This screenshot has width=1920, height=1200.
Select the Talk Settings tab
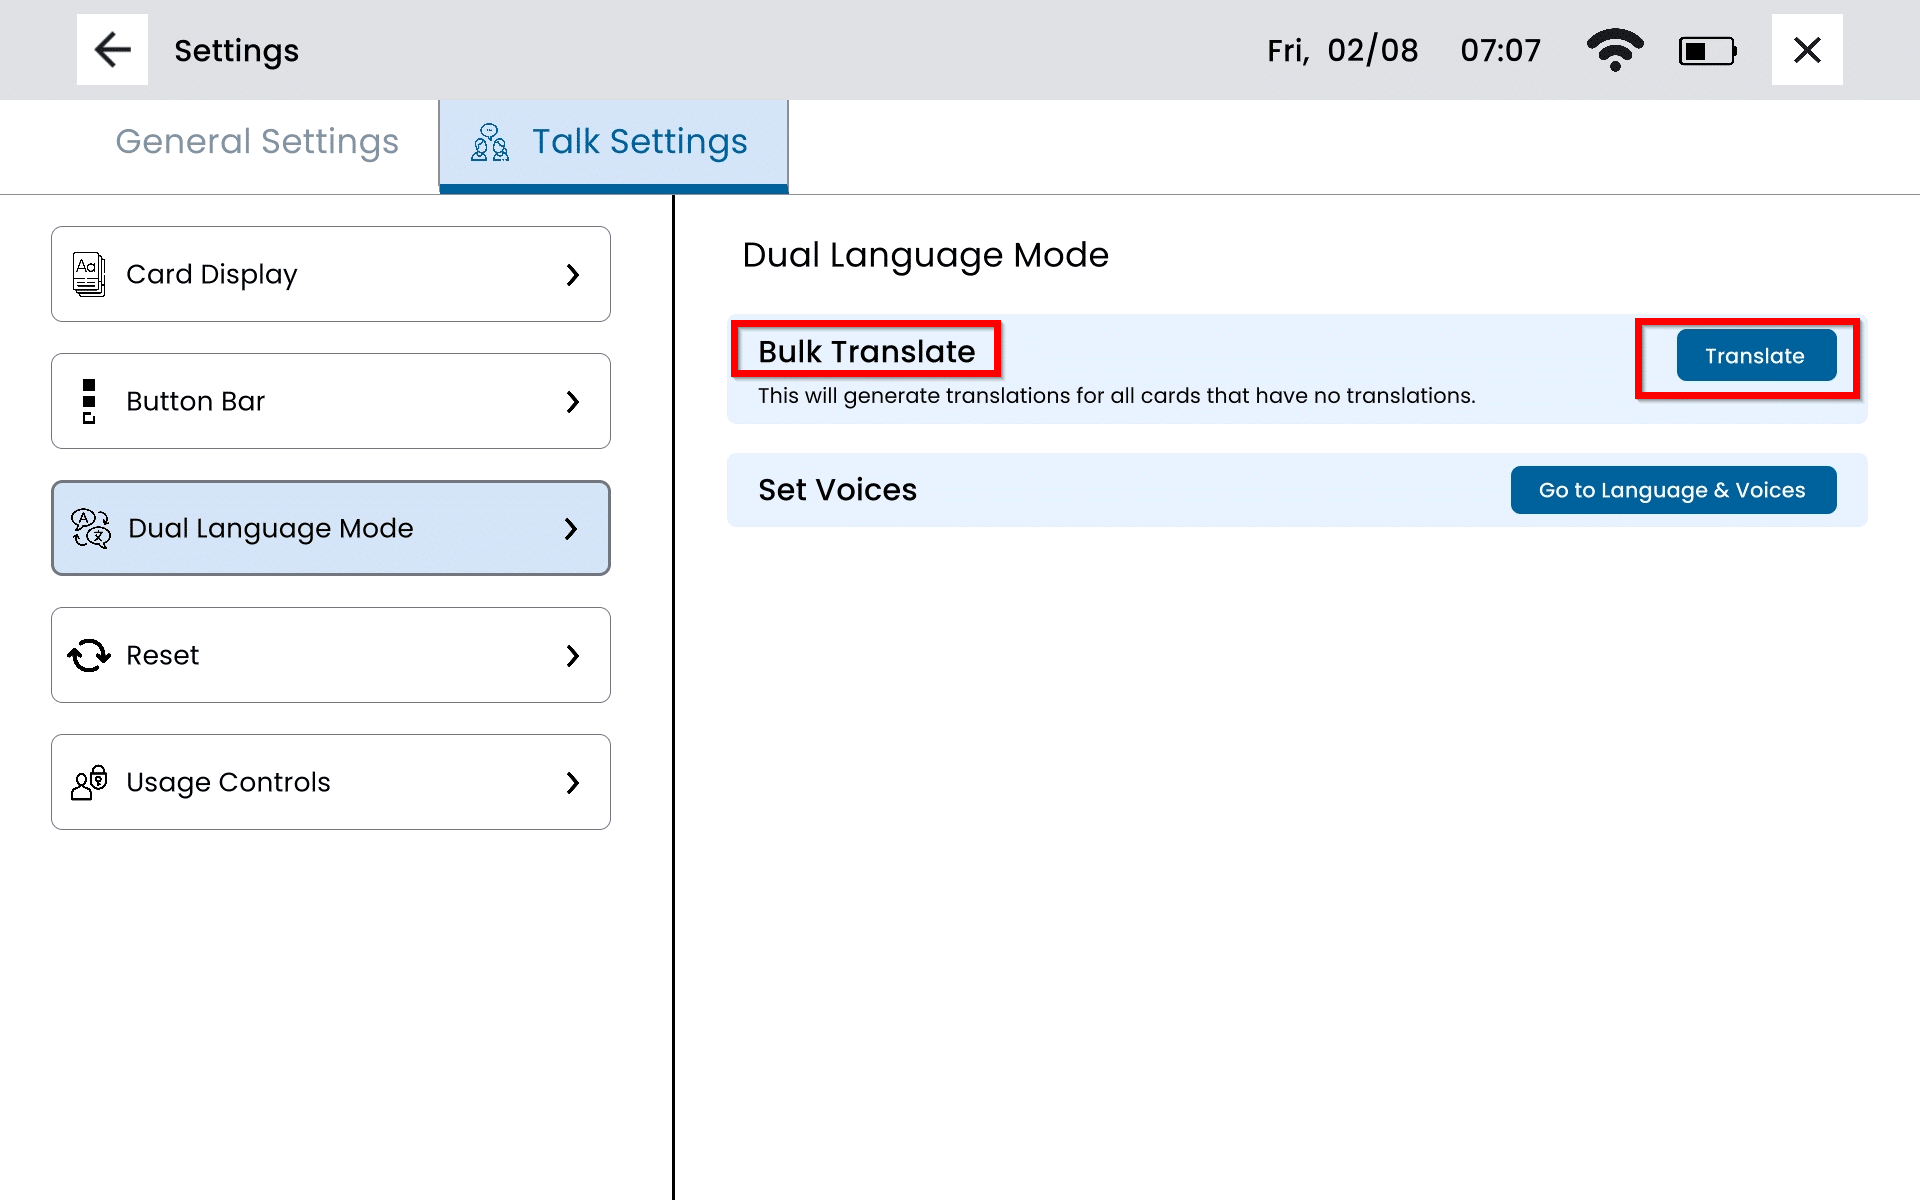tap(639, 142)
